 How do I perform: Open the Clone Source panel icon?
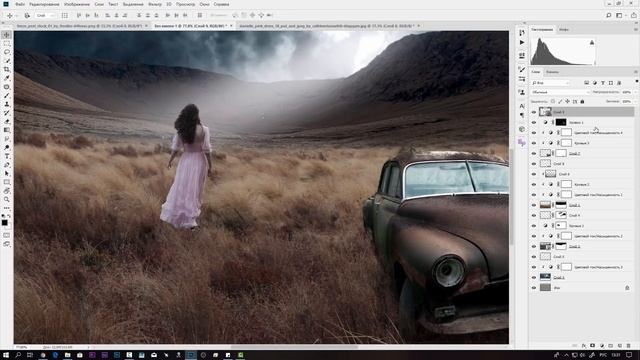[x=522, y=92]
